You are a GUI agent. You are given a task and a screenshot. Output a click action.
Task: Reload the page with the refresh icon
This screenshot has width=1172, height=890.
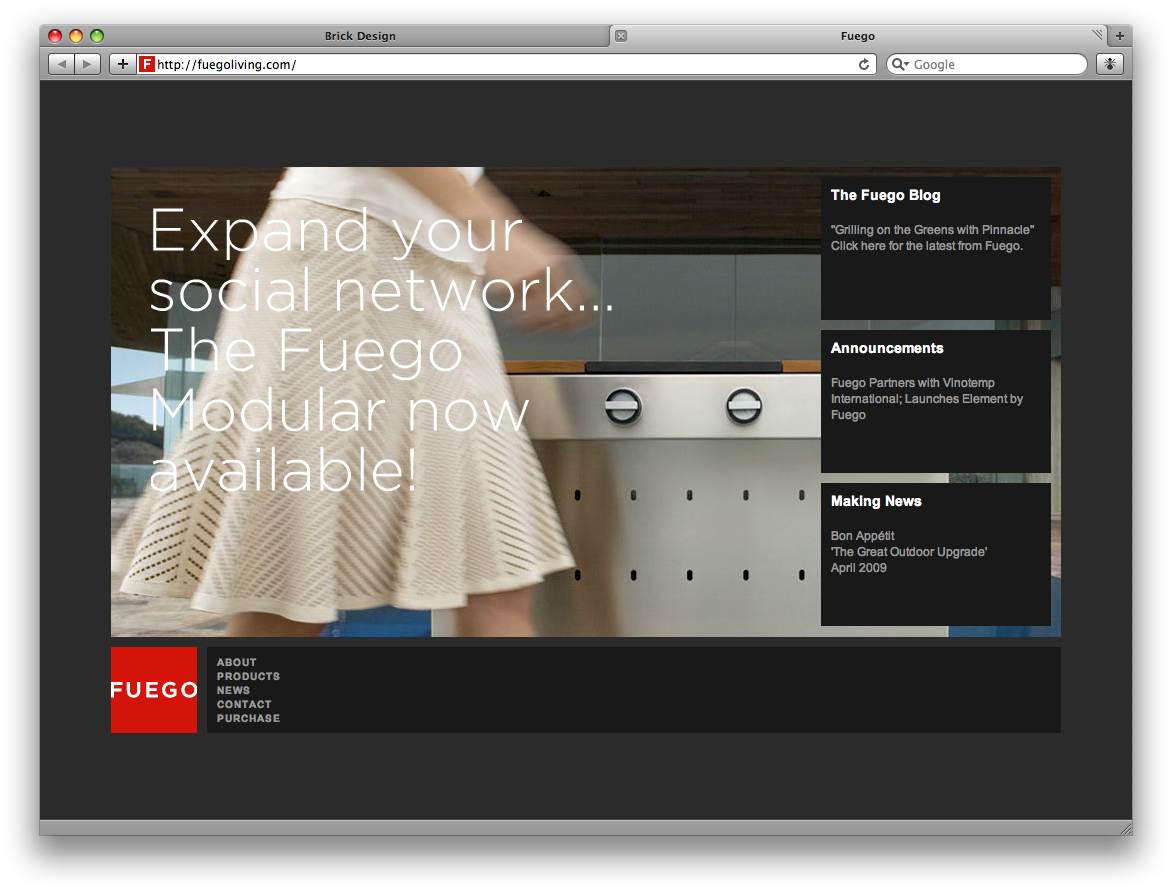pos(864,64)
